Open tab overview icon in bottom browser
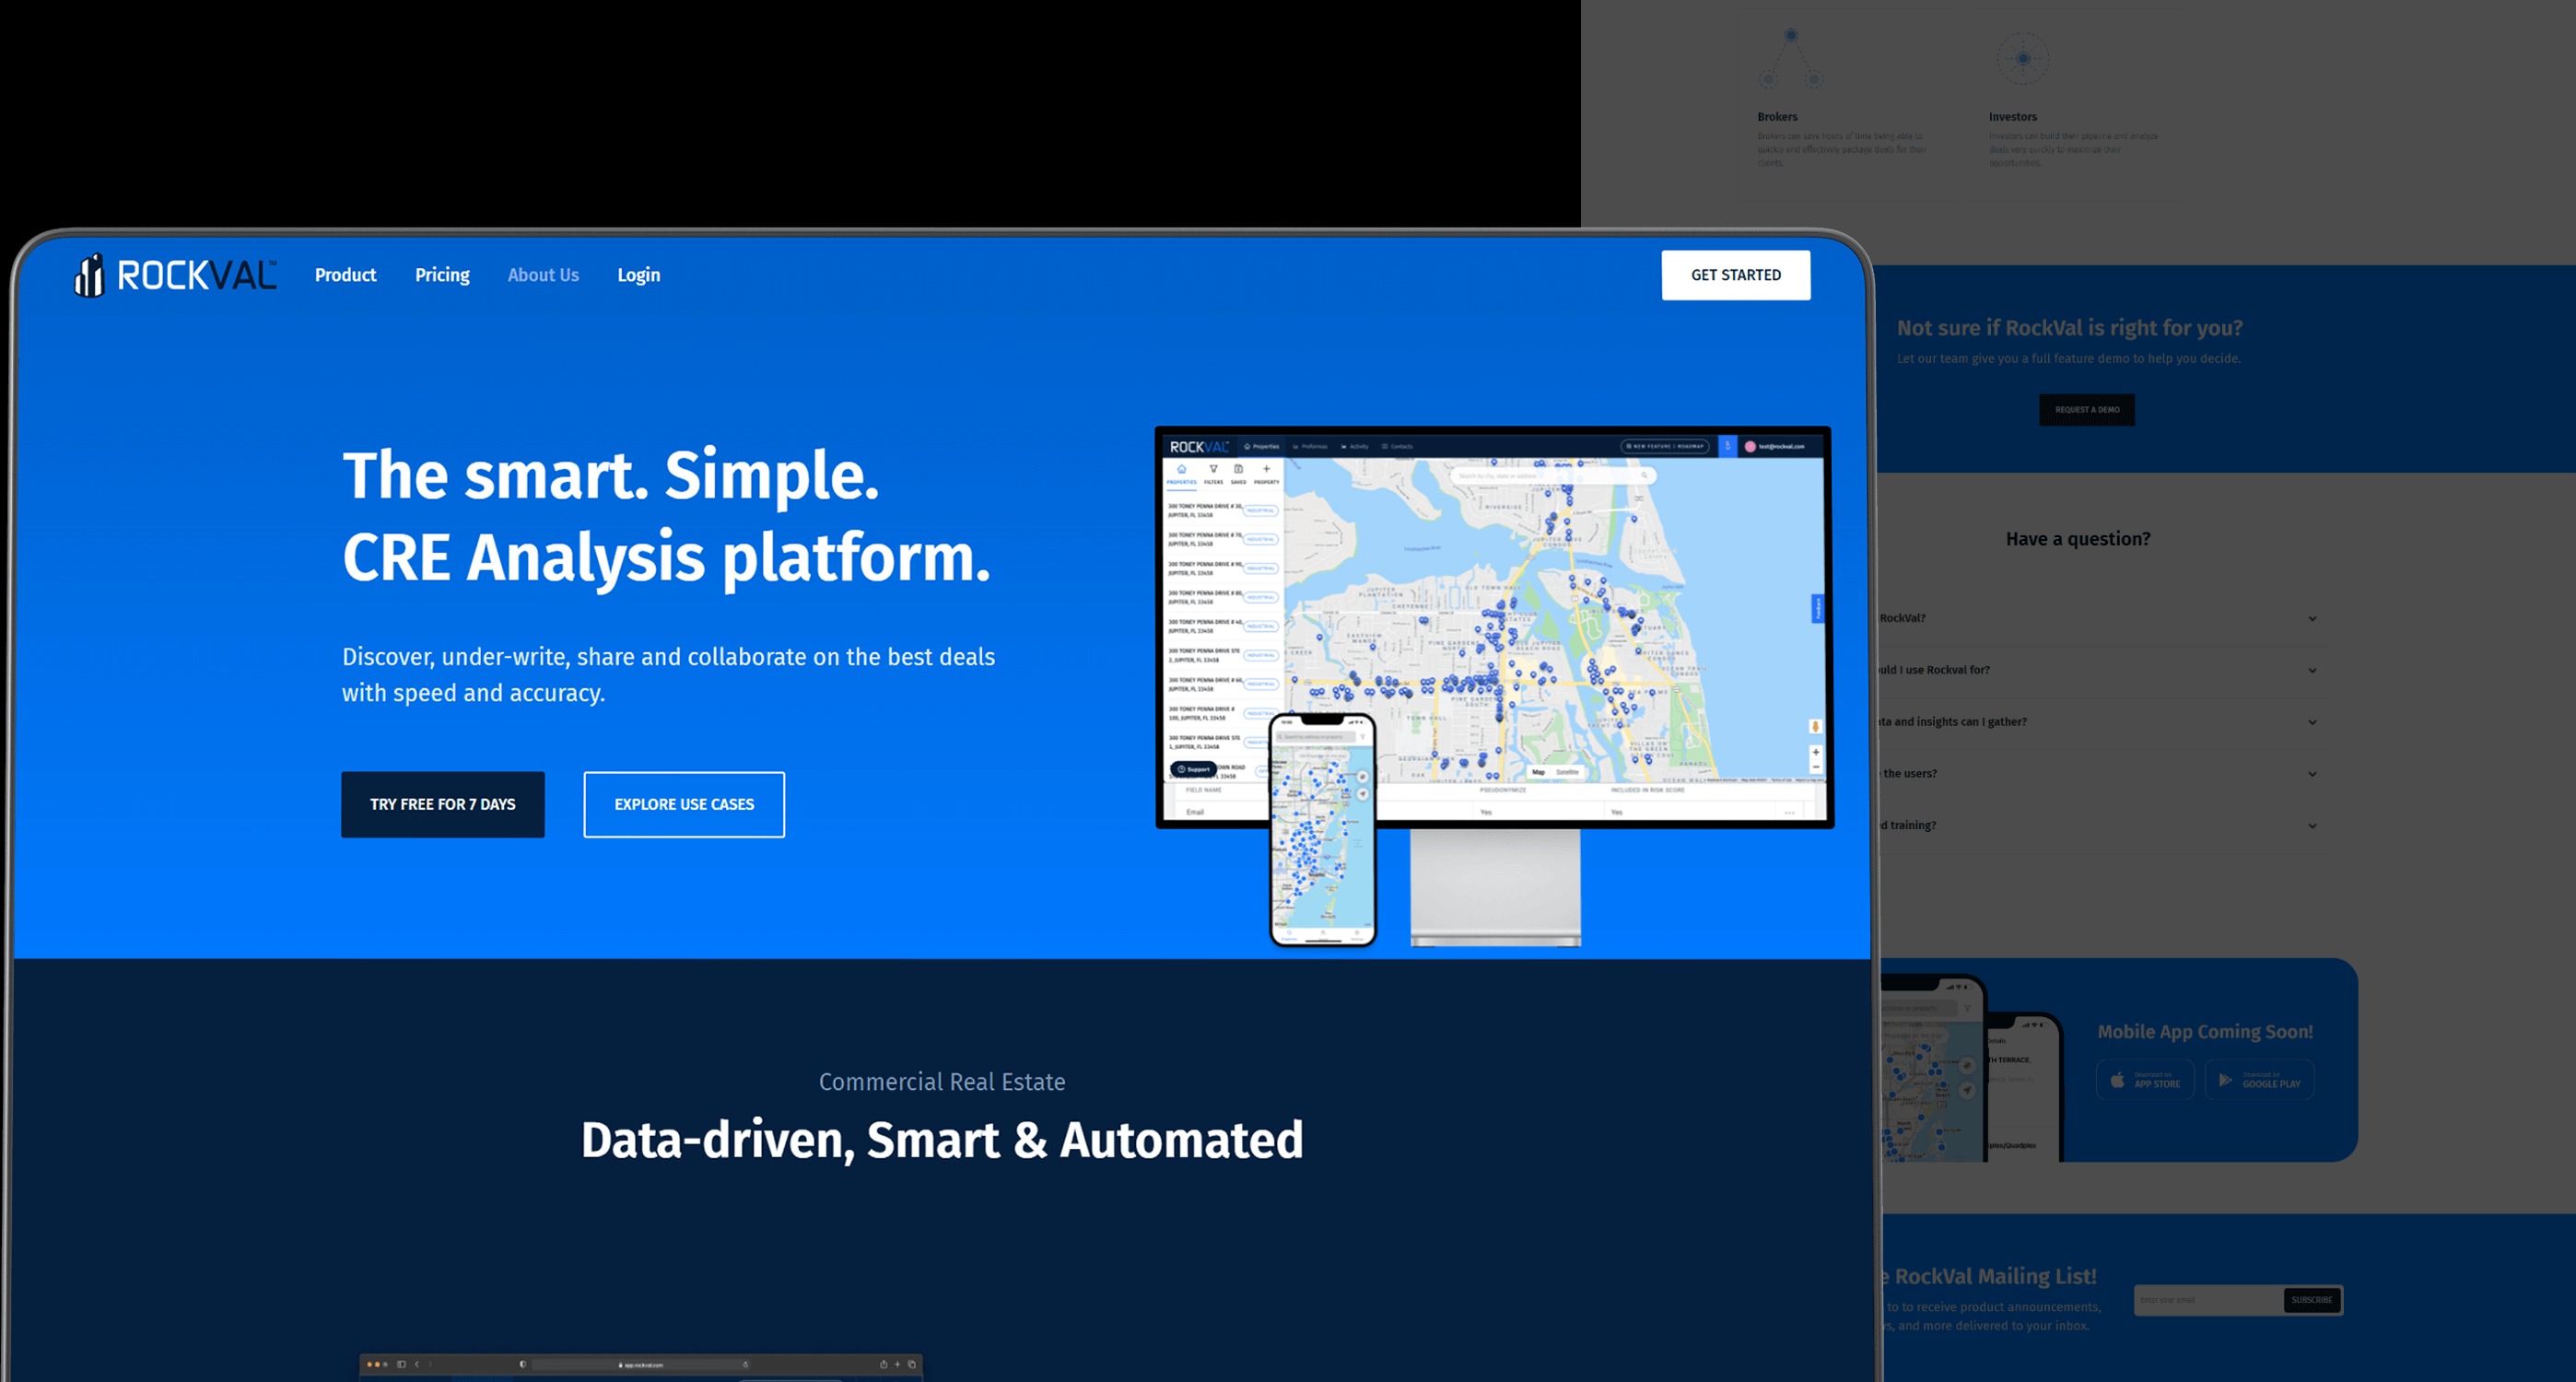 click(912, 1365)
